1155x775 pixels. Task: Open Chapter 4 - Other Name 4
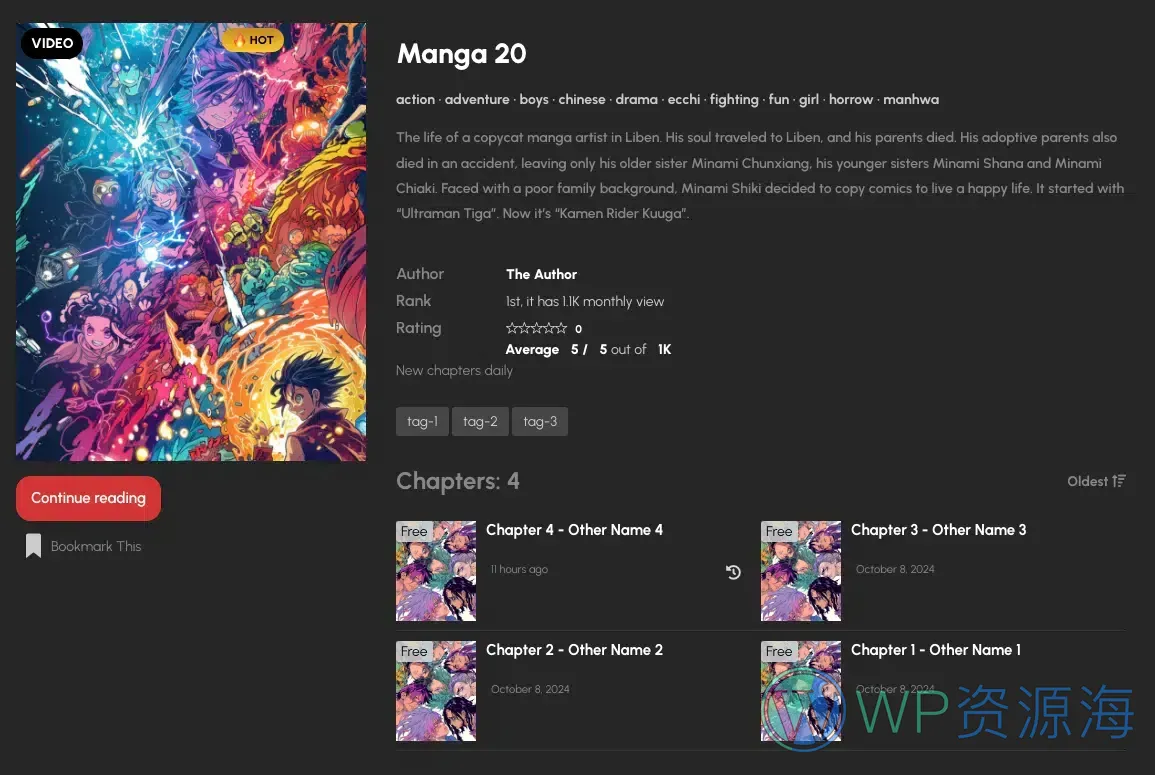tap(575, 530)
